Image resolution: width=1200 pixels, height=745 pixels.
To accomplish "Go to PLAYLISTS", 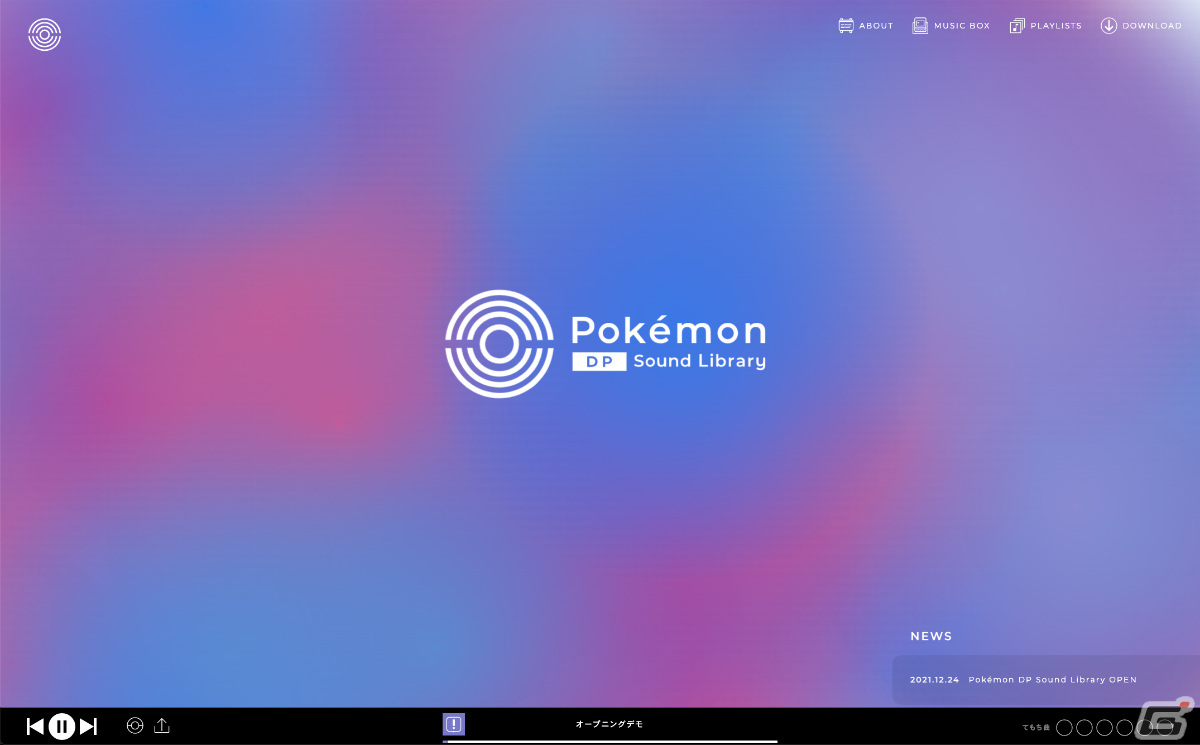I will click(1046, 26).
